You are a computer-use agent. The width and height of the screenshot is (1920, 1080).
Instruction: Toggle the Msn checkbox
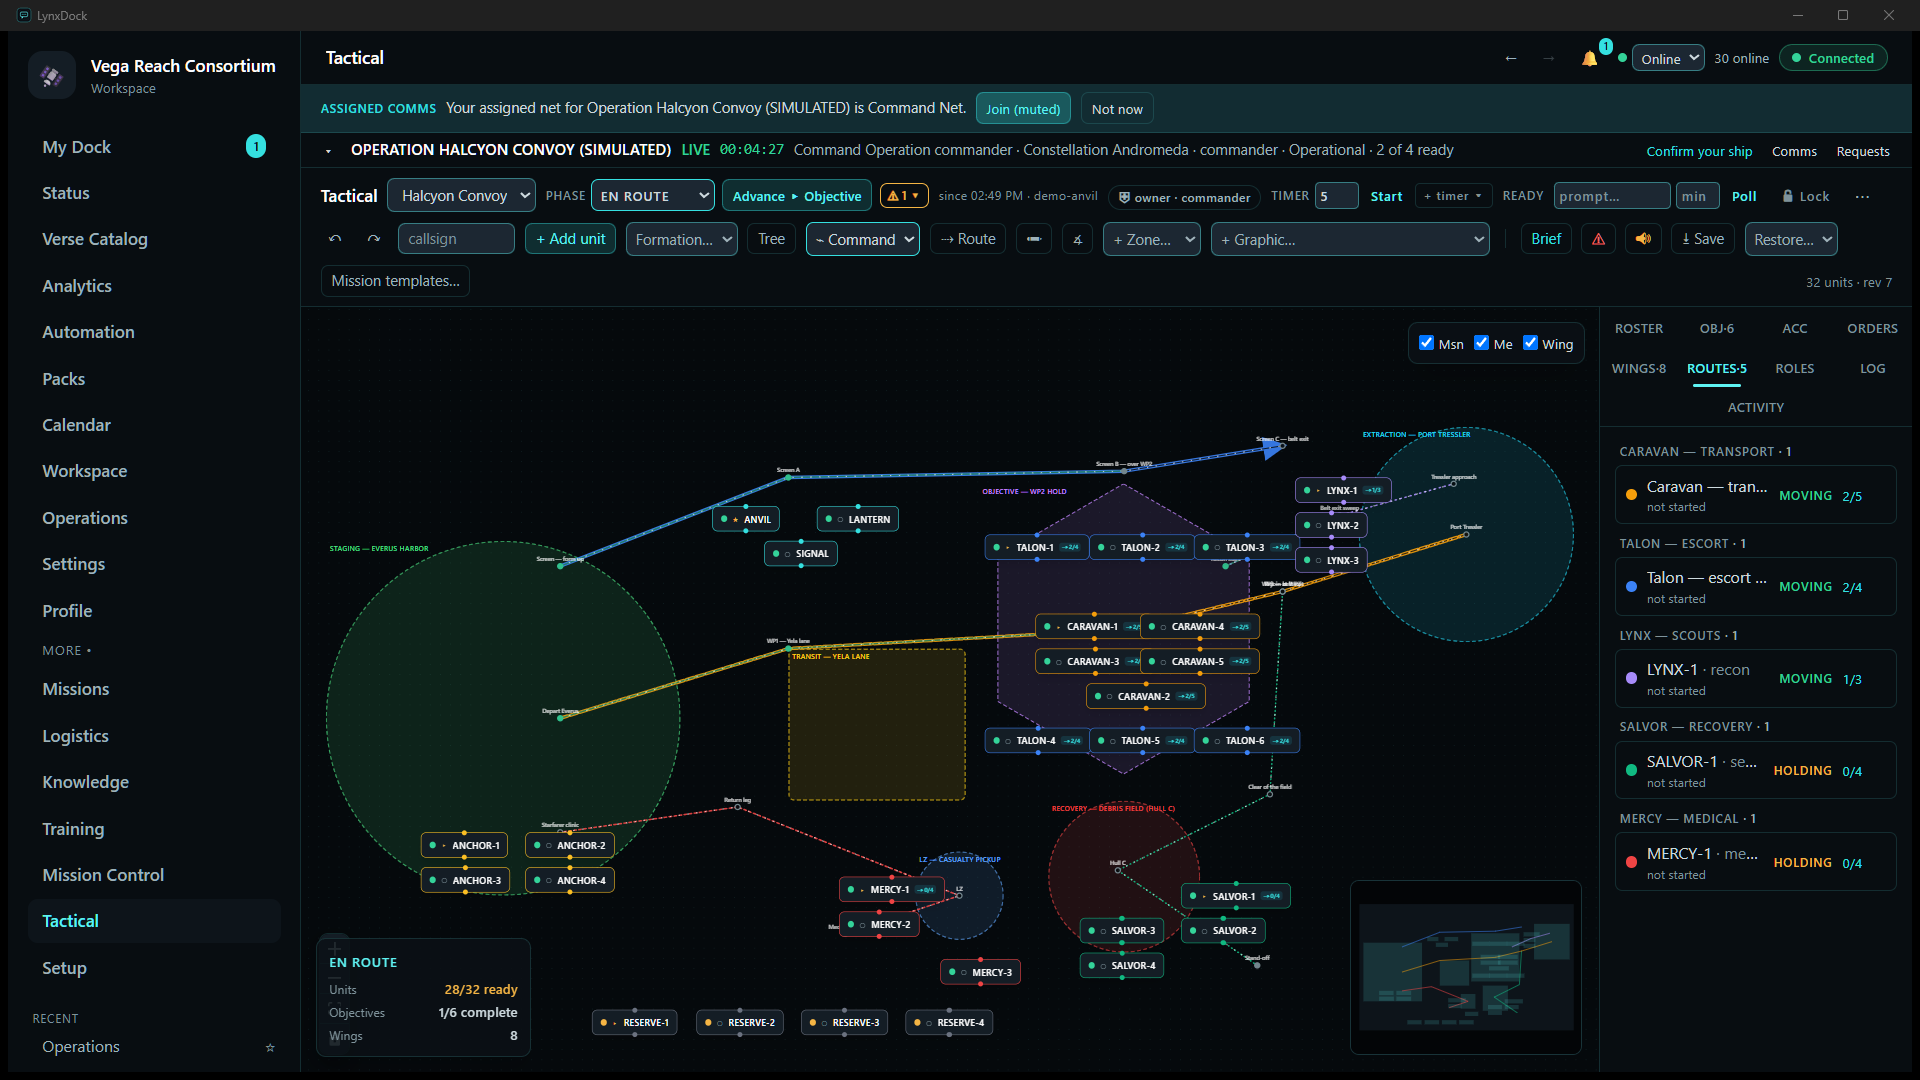point(1426,343)
